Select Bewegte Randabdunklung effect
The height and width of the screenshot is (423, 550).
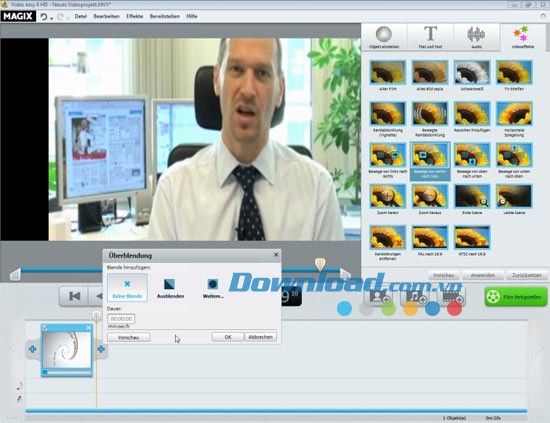coord(430,119)
